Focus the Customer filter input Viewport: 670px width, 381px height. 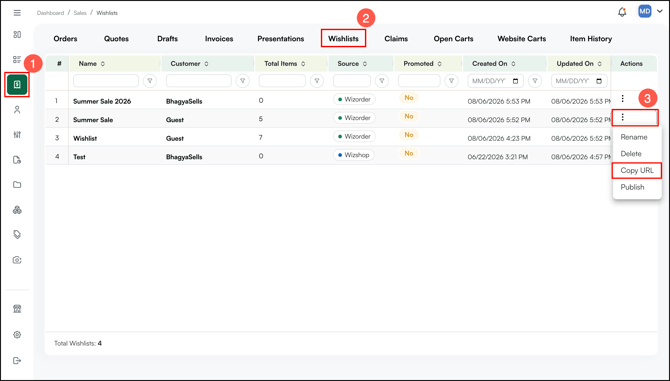199,81
